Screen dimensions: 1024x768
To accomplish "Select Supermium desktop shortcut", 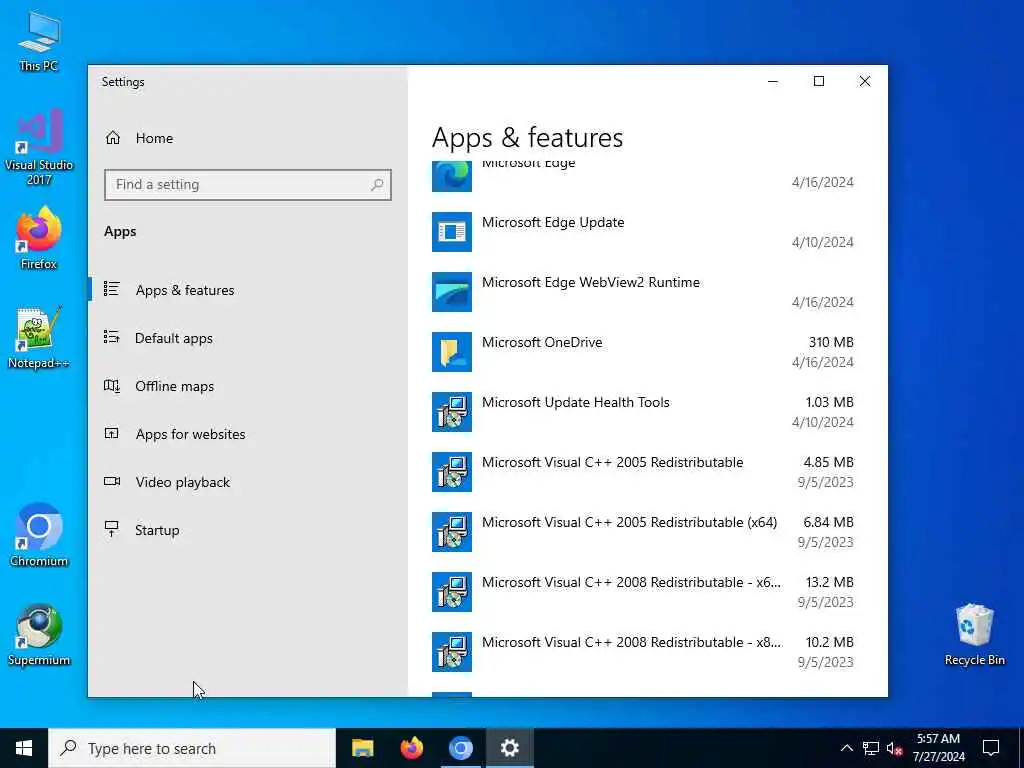I will point(39,635).
